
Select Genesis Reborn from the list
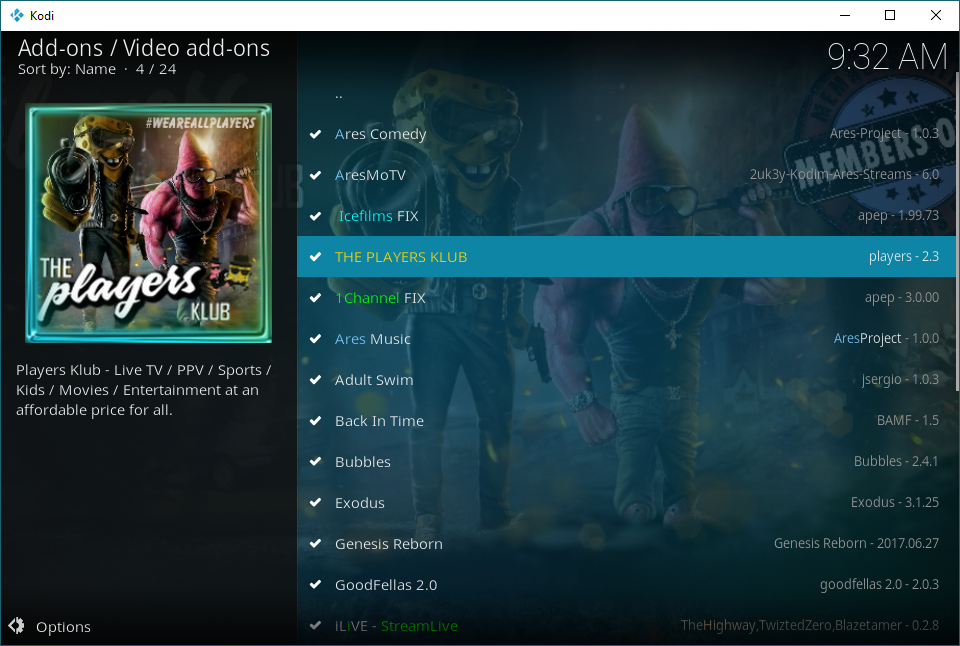point(388,544)
